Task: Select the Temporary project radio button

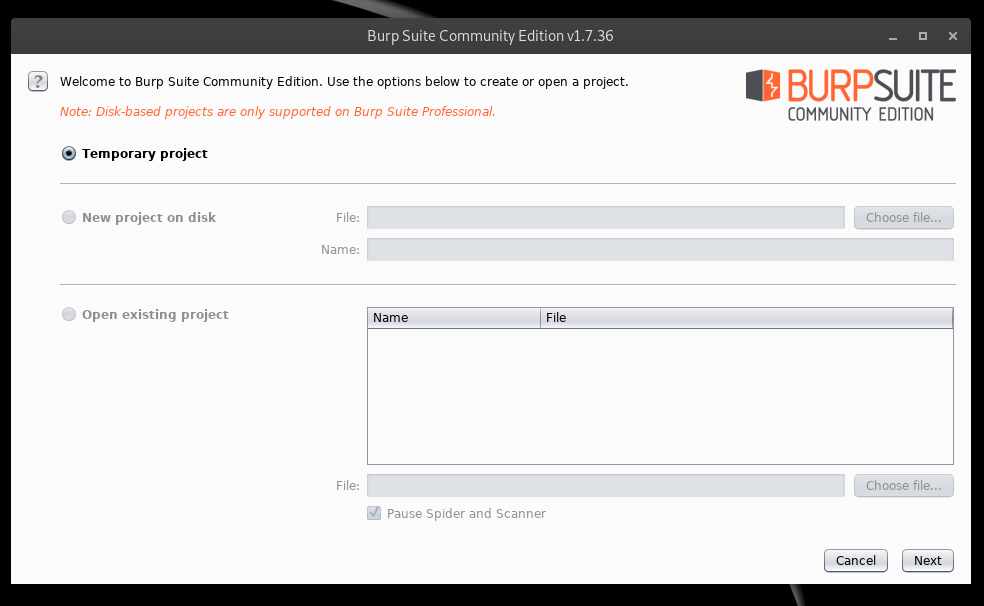Action: point(69,154)
